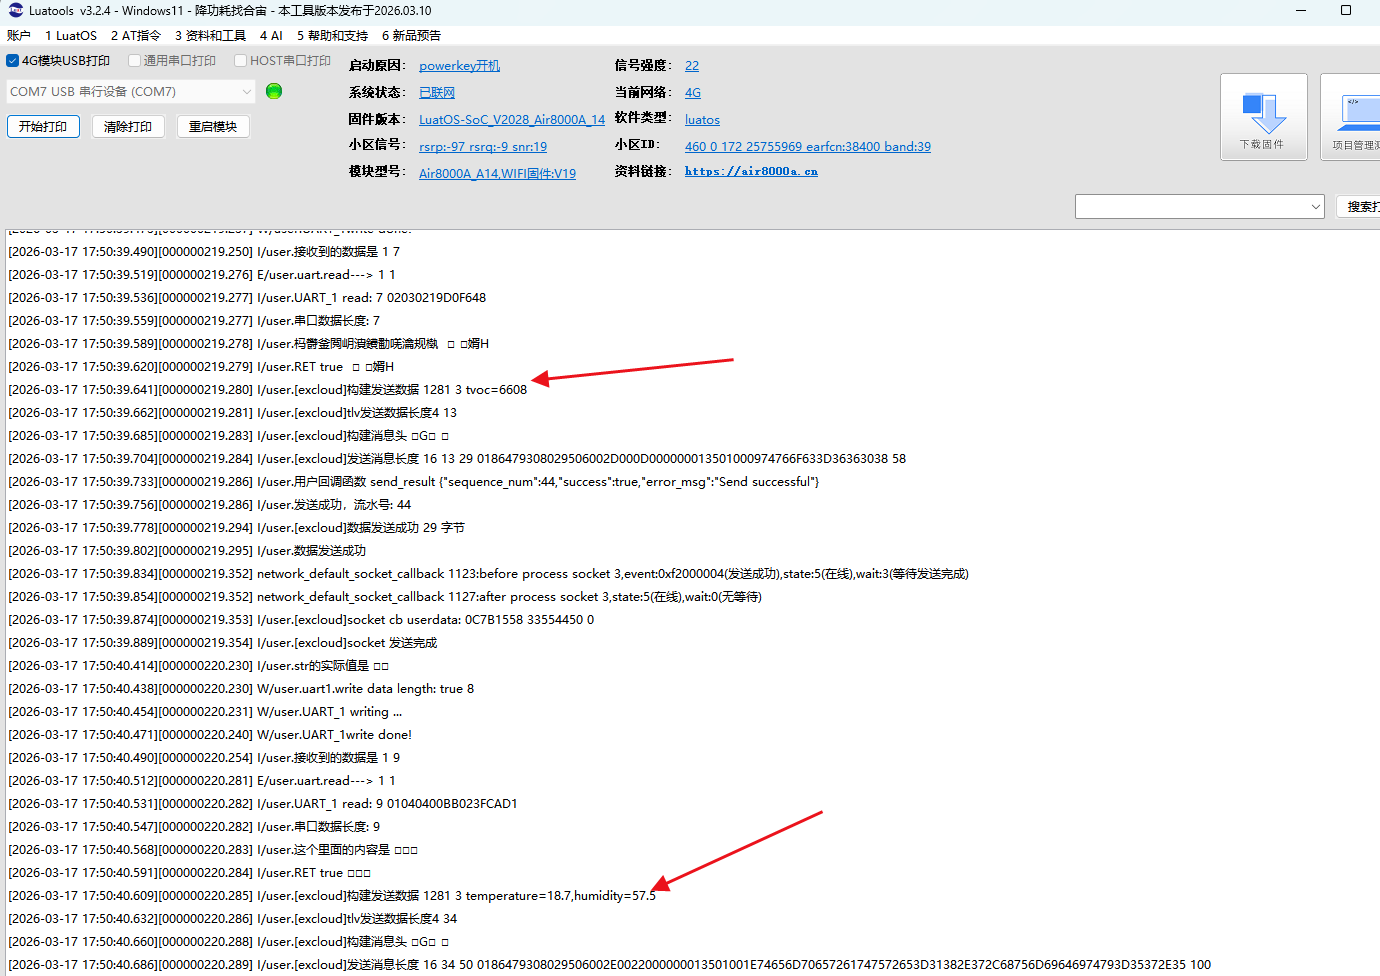
Task: Click the log search text field
Action: 1191,207
